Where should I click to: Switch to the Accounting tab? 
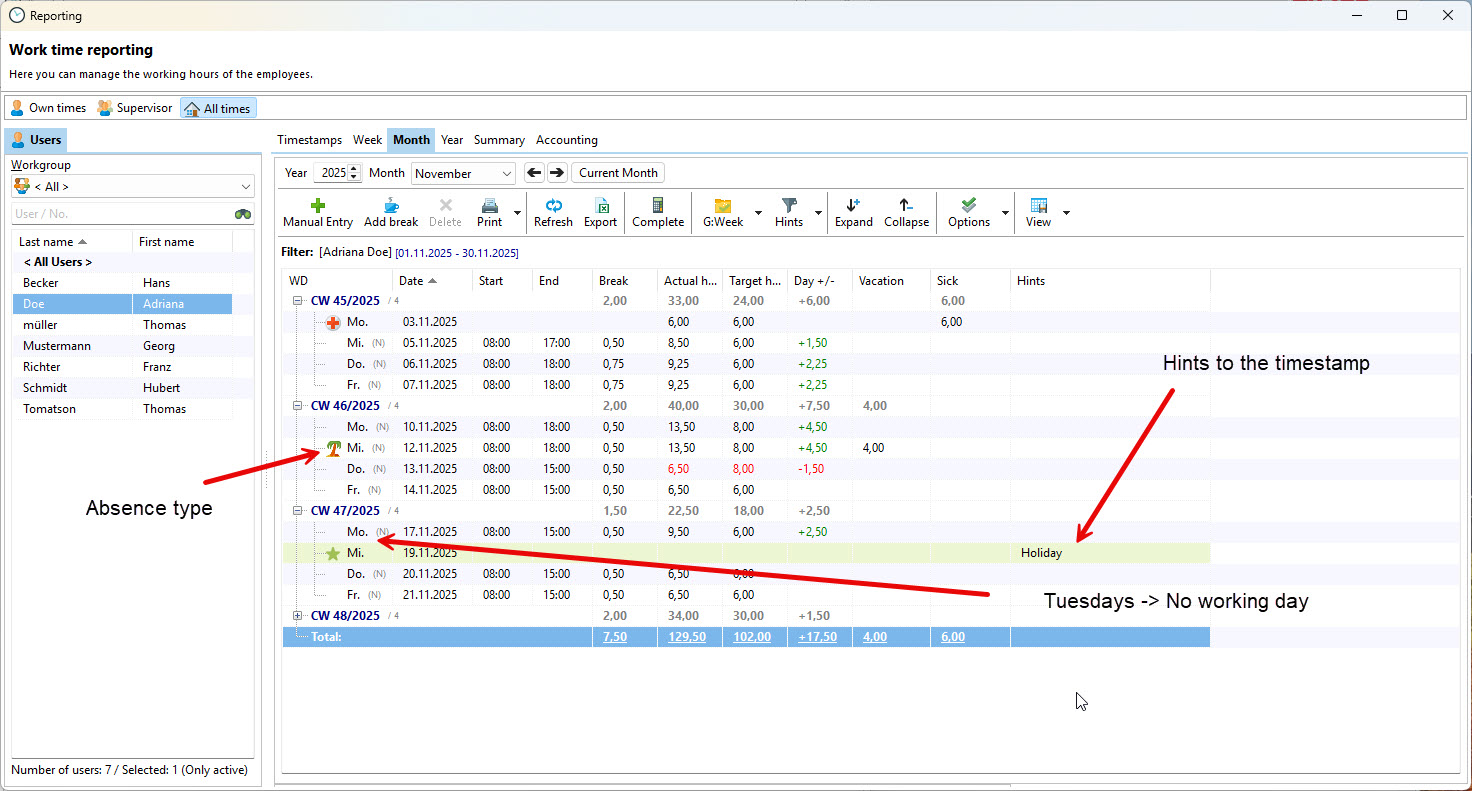click(x=566, y=140)
